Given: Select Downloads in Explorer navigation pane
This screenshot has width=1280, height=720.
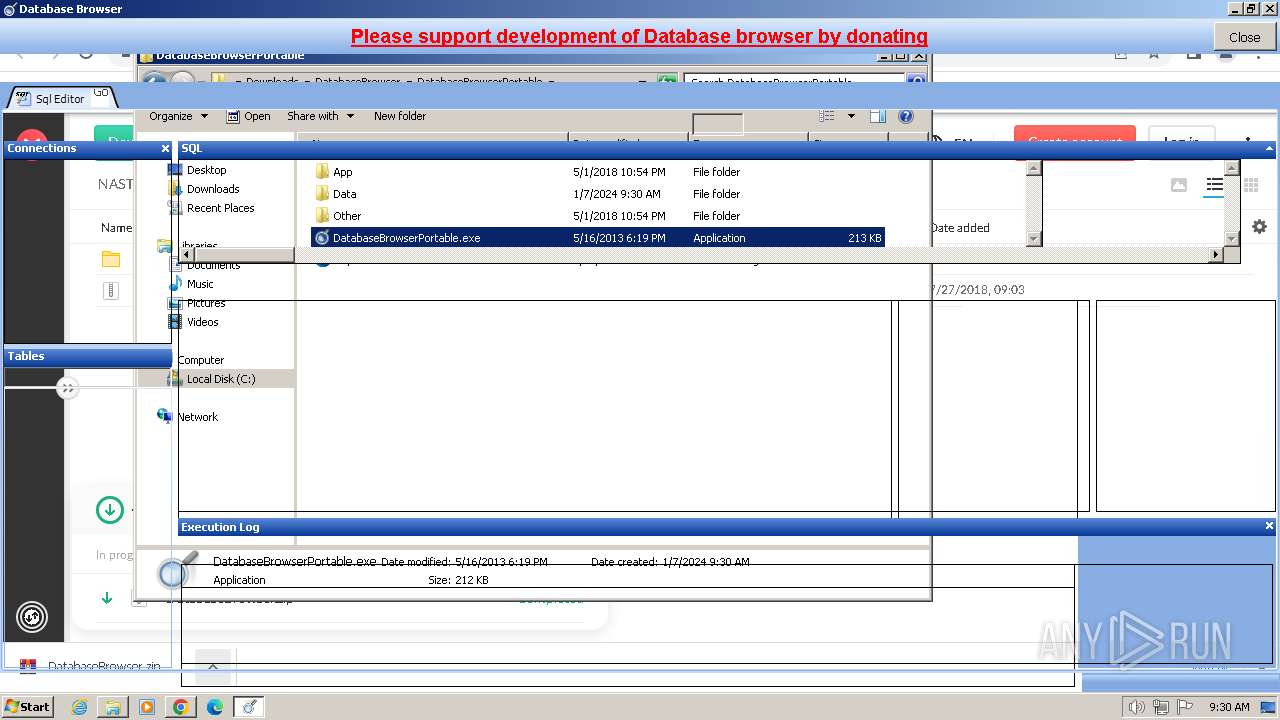Looking at the screenshot, I should (213, 189).
